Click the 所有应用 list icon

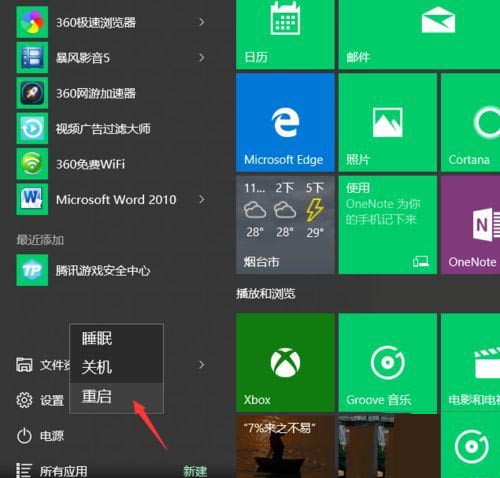24,471
